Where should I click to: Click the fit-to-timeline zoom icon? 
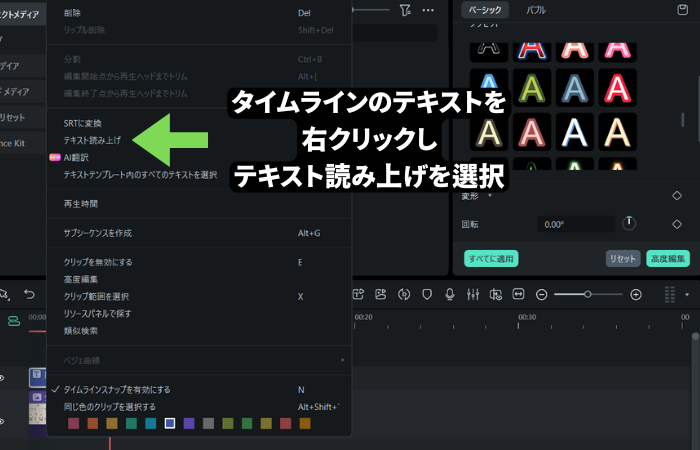coord(518,294)
